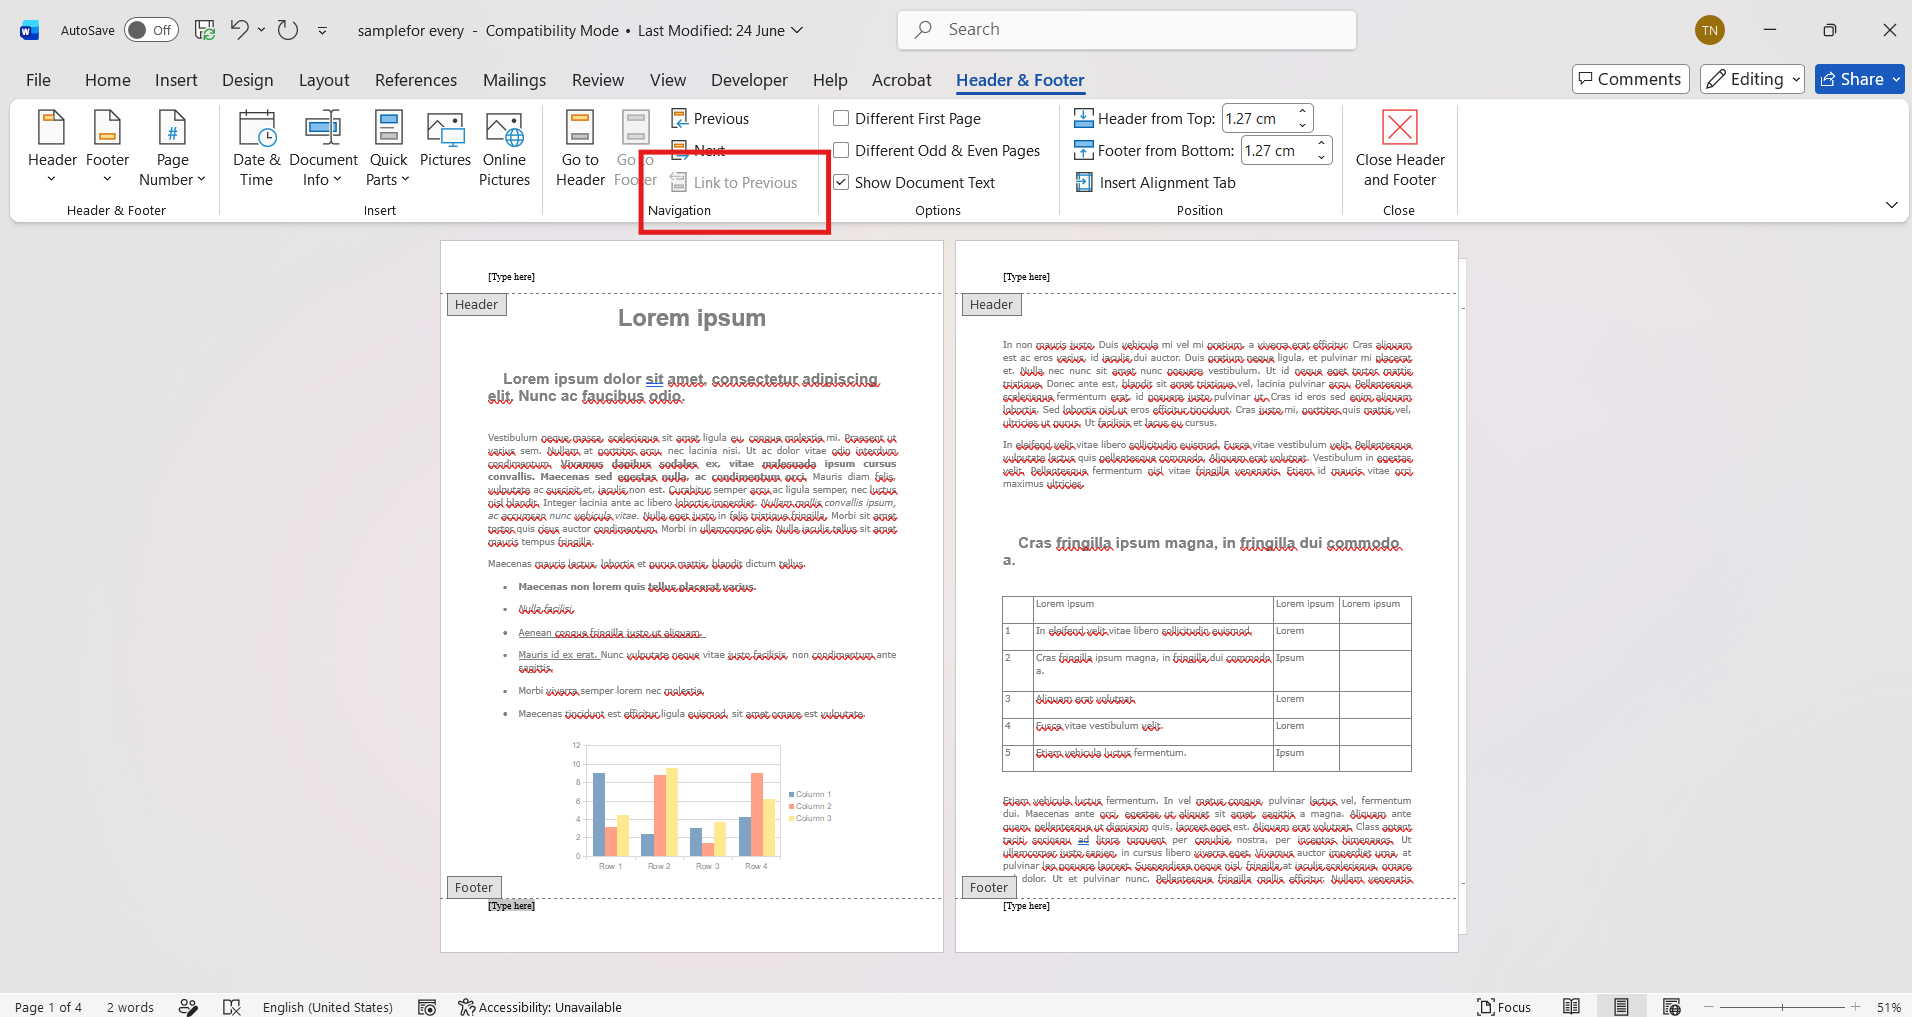This screenshot has width=1912, height=1017.
Task: Switch to Read Mode view
Action: click(x=1572, y=1007)
